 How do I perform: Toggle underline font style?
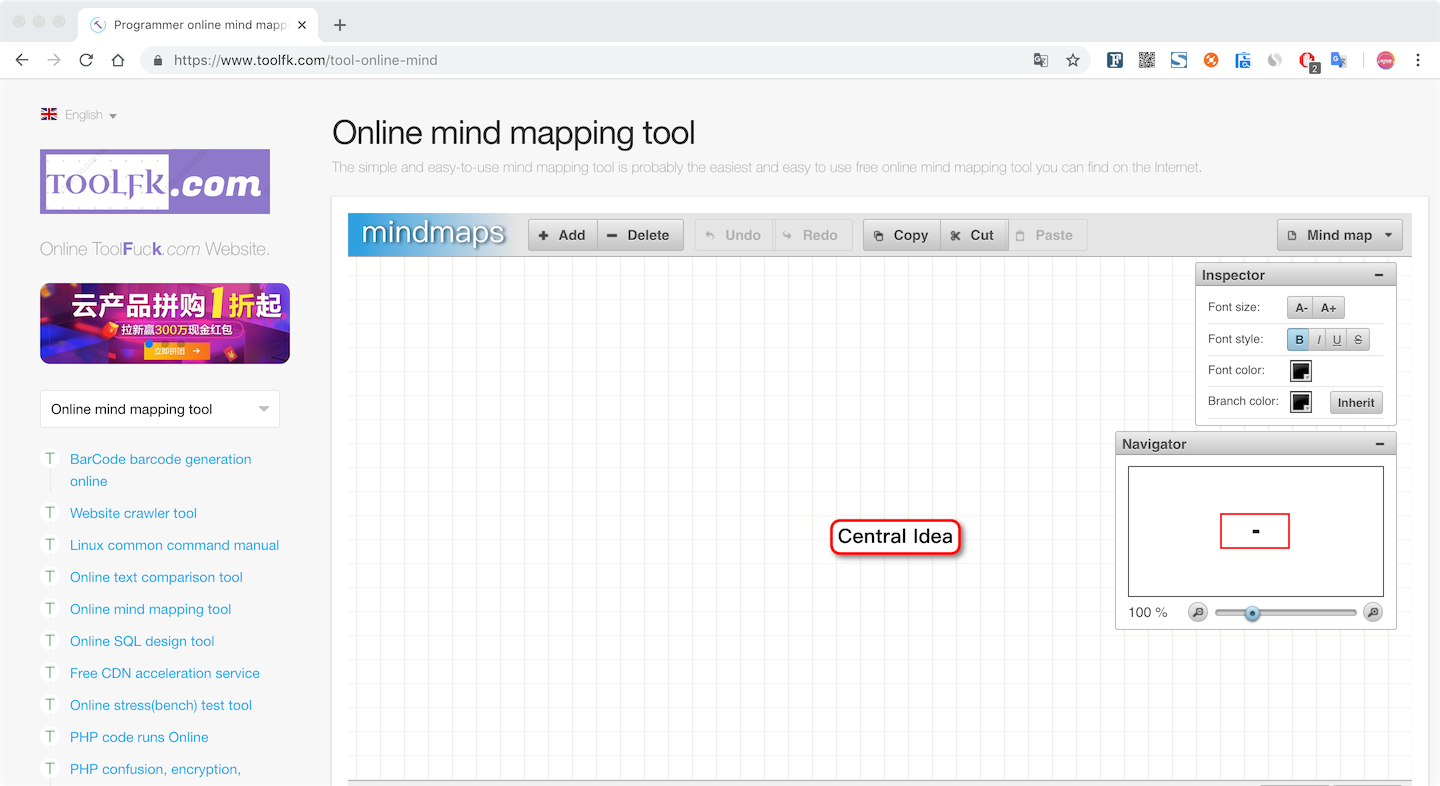(x=1337, y=340)
